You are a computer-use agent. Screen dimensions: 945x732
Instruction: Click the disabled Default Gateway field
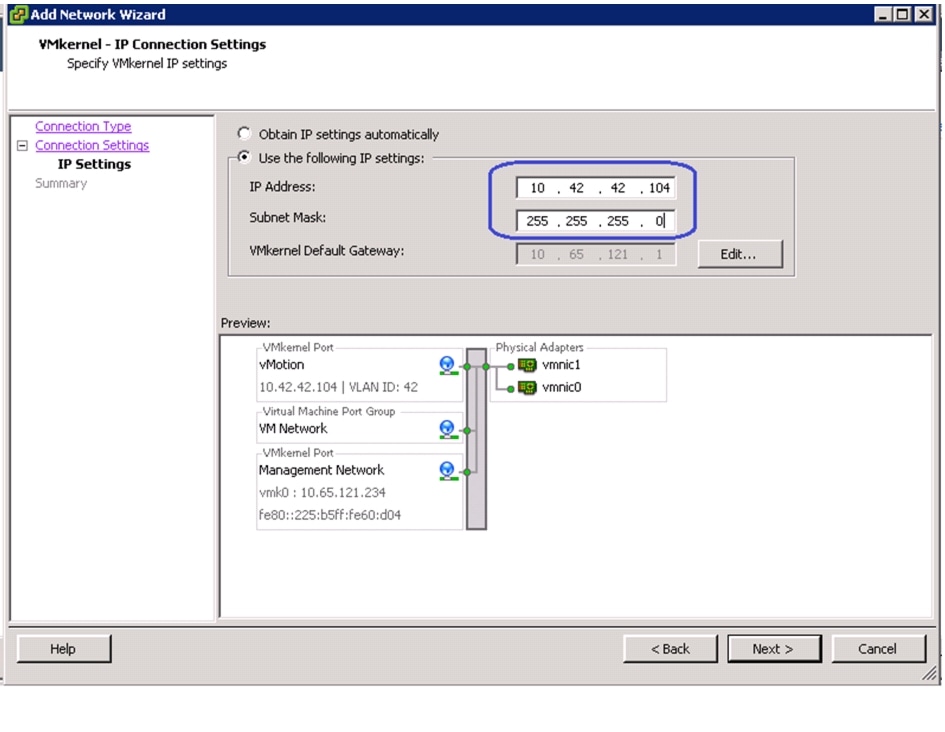[x=595, y=254]
